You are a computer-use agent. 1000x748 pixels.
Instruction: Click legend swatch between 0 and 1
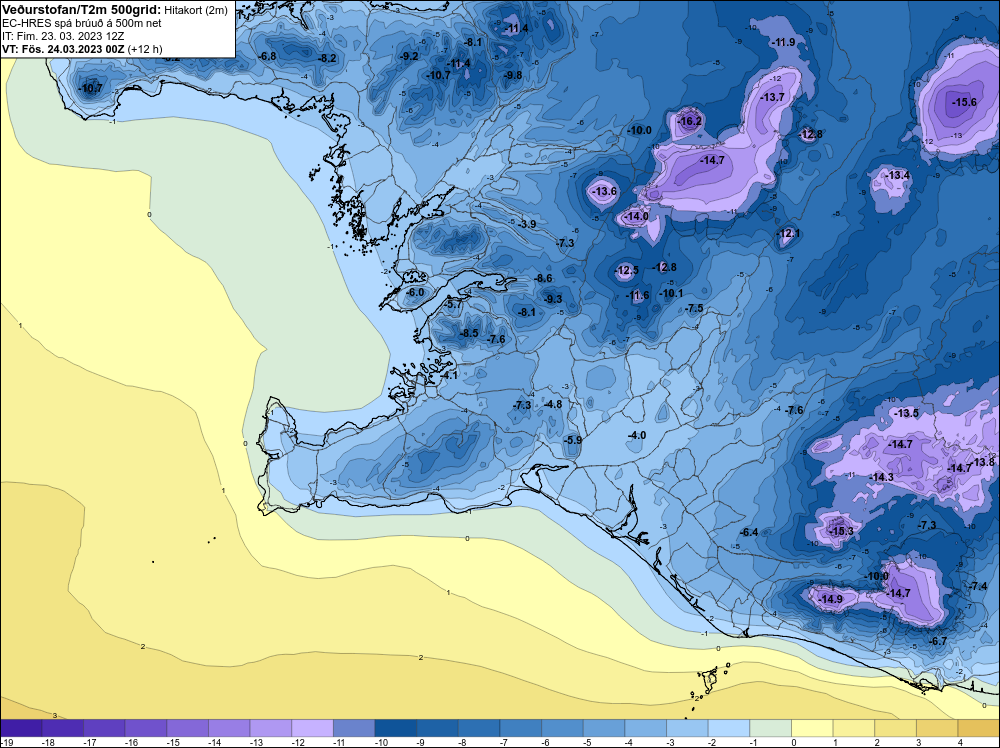pos(812,728)
